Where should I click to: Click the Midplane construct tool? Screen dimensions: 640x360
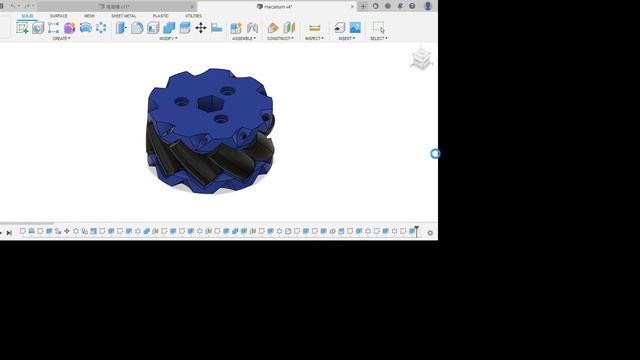click(x=289, y=28)
